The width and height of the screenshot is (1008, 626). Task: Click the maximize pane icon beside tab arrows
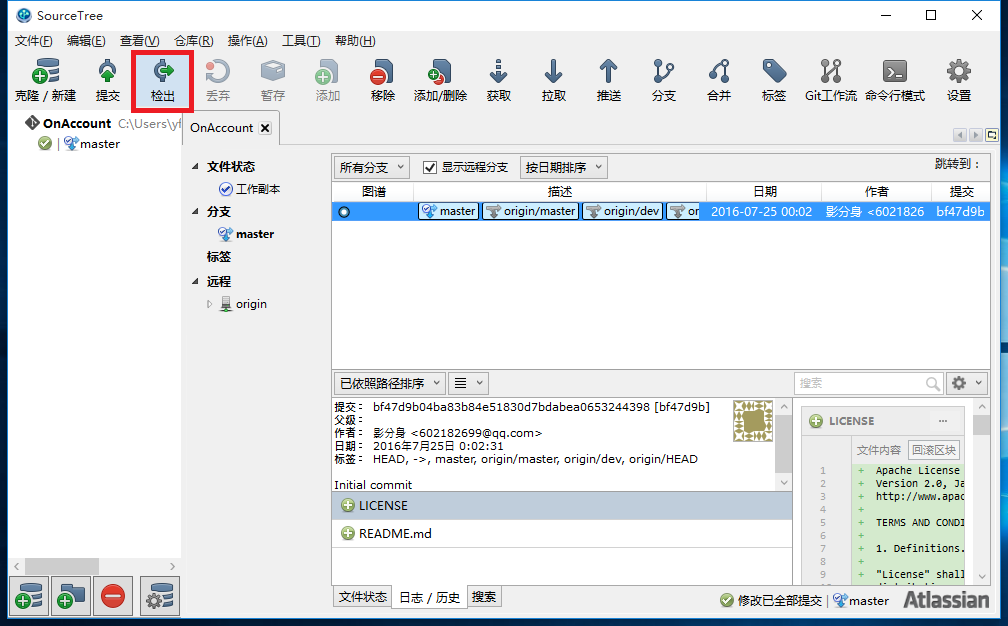pyautogui.click(x=992, y=135)
